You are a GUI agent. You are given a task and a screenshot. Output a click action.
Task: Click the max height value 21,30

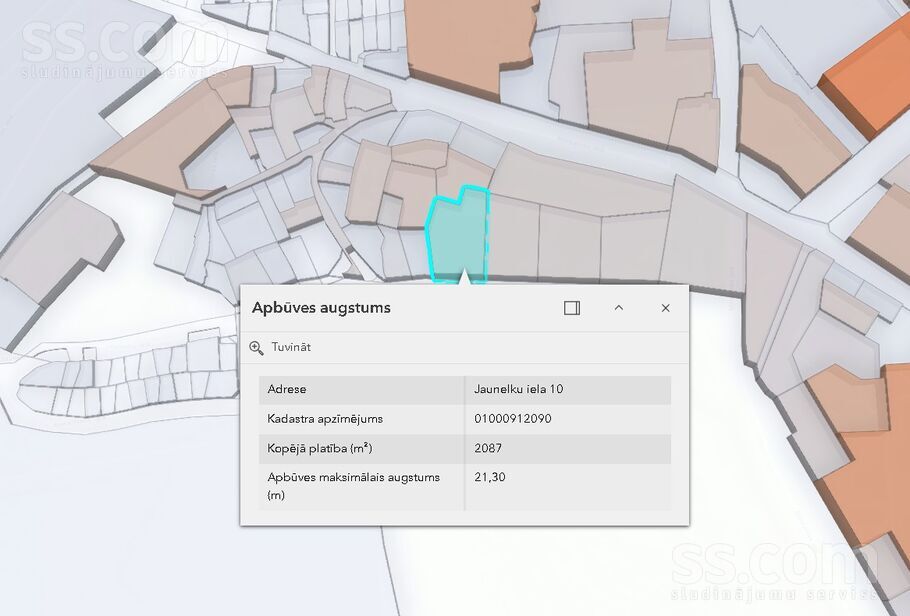point(490,478)
